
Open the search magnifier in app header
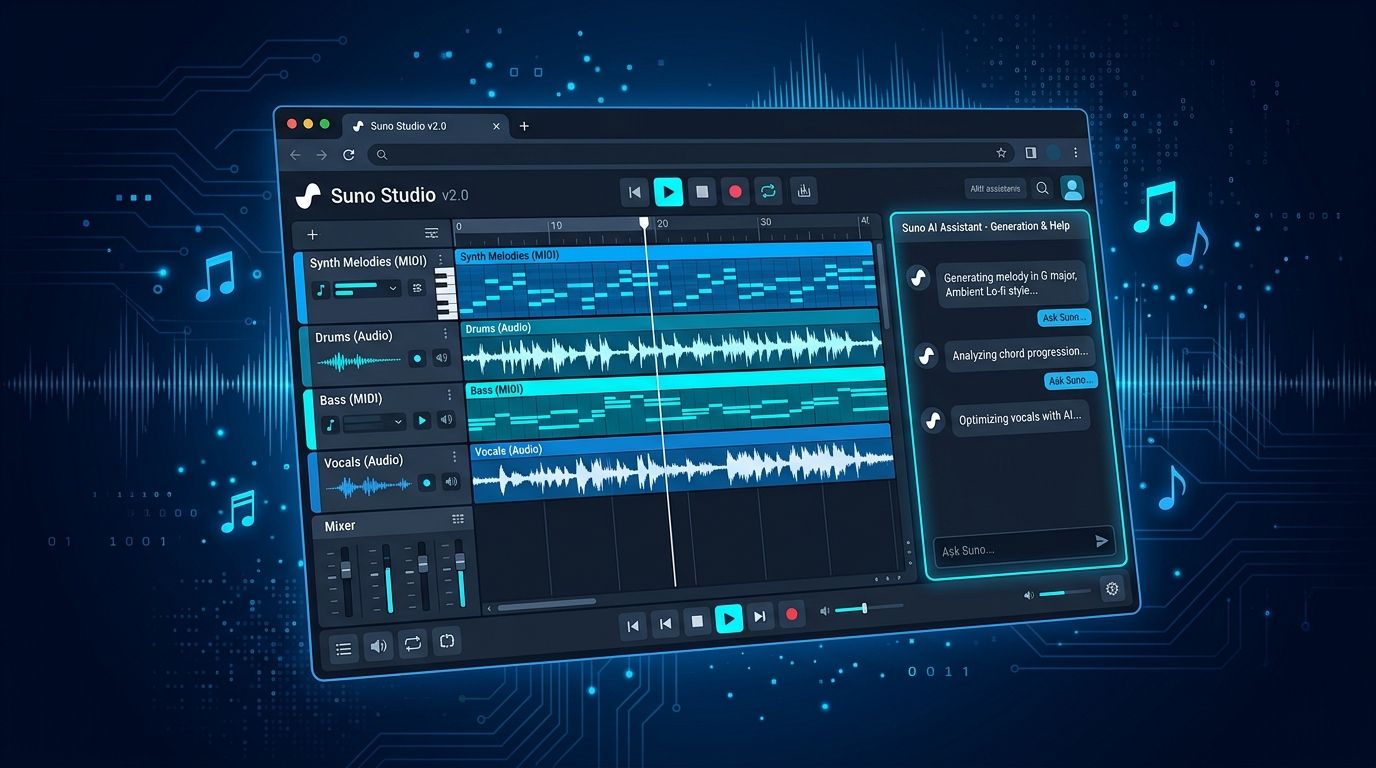coord(1042,188)
